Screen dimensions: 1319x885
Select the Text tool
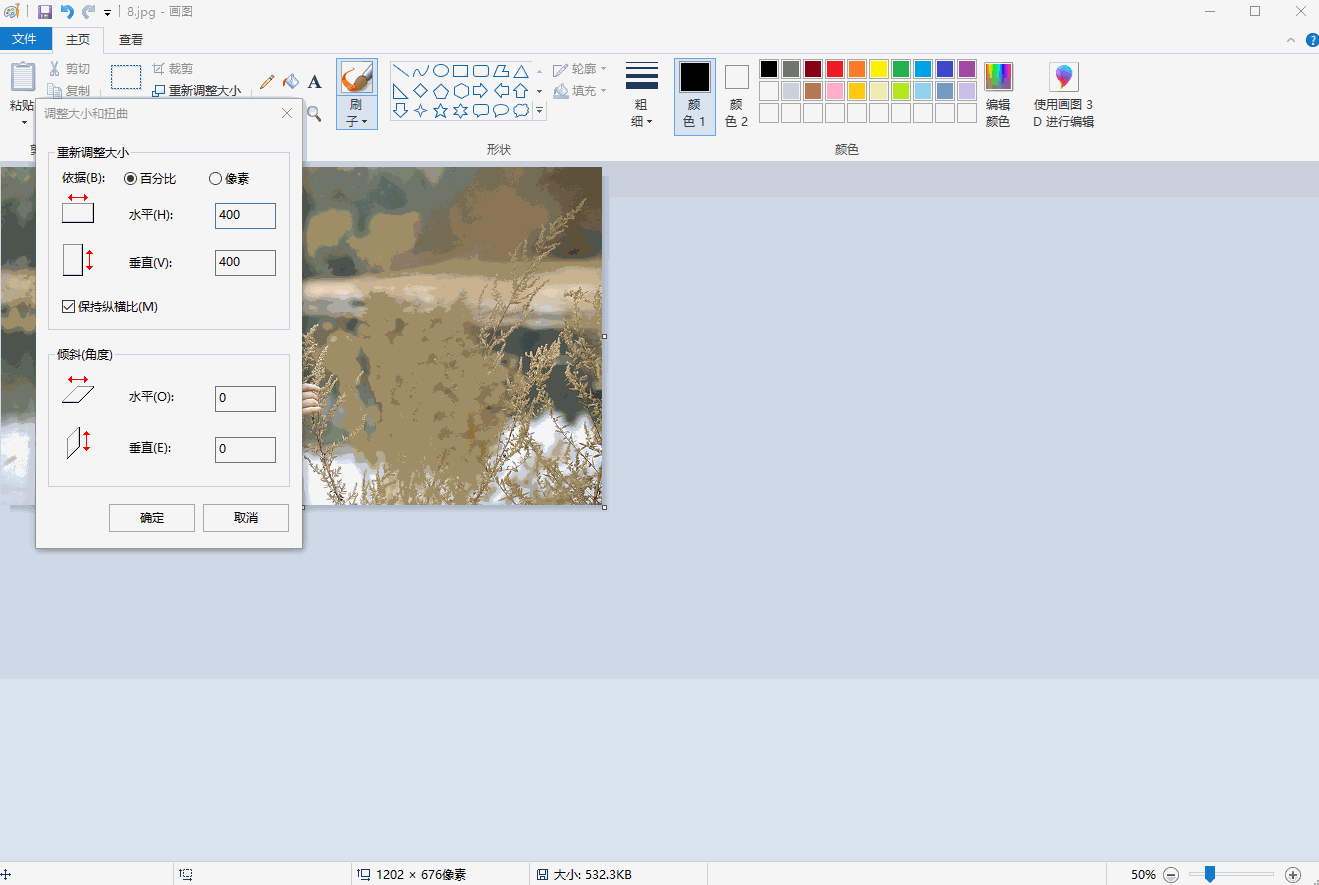314,82
